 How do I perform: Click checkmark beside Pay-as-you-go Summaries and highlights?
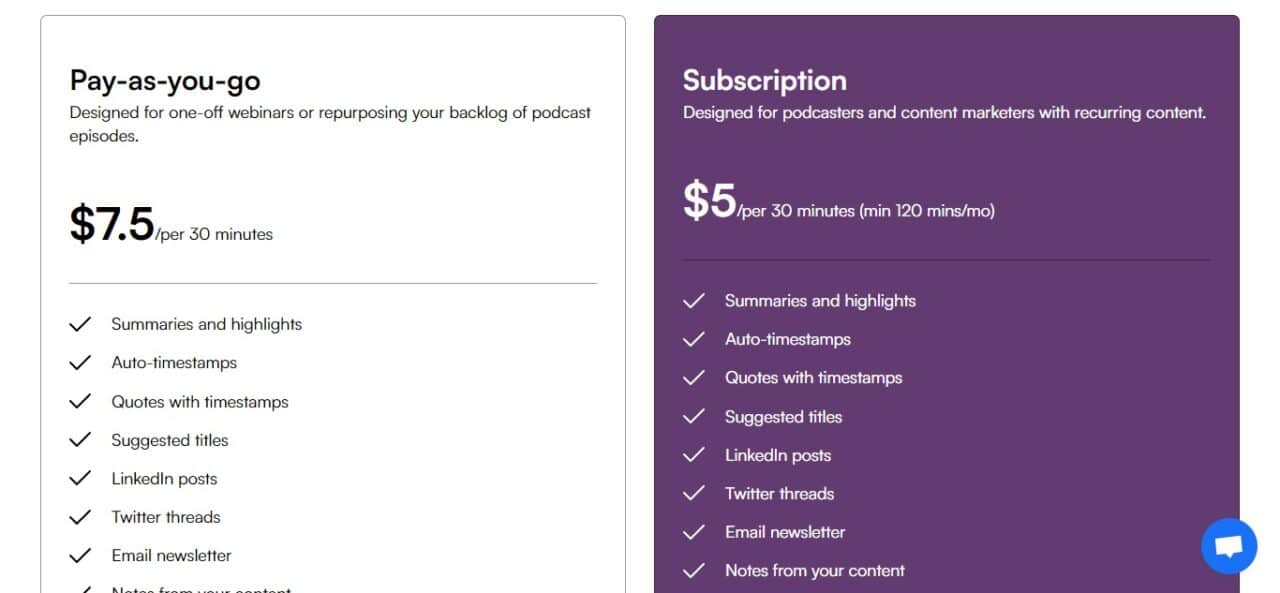point(80,324)
